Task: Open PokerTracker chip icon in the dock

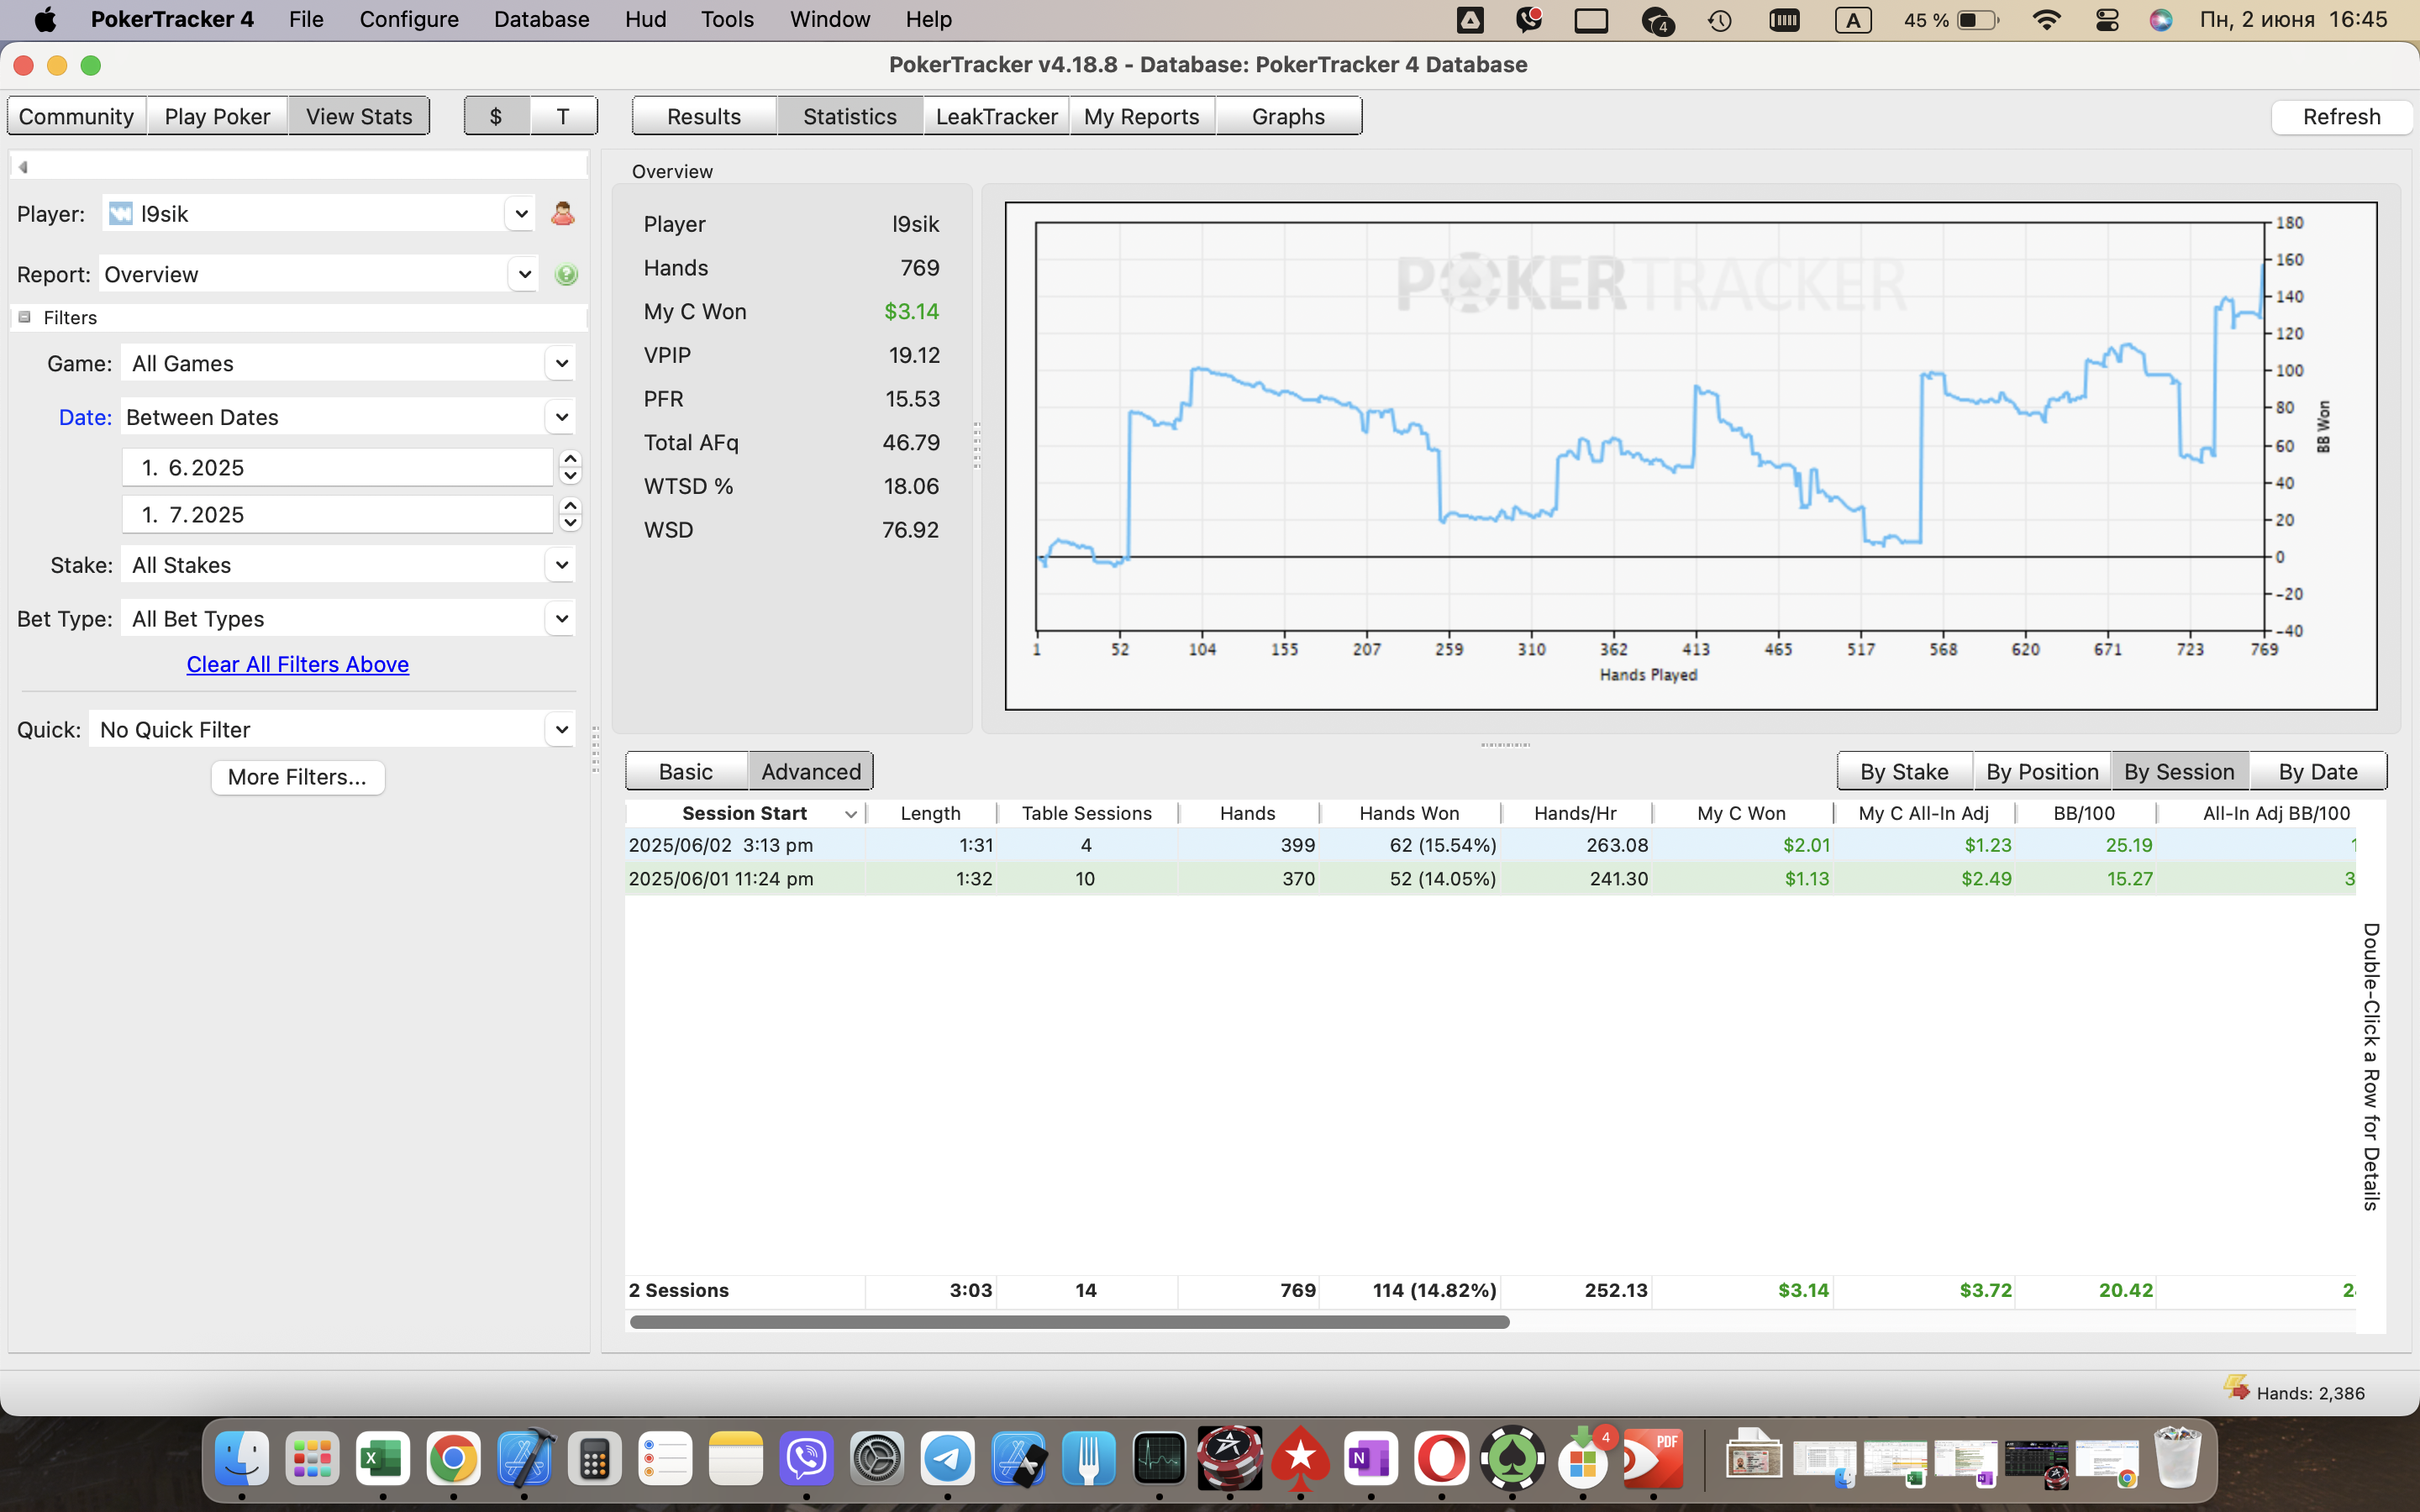Action: (1230, 1459)
